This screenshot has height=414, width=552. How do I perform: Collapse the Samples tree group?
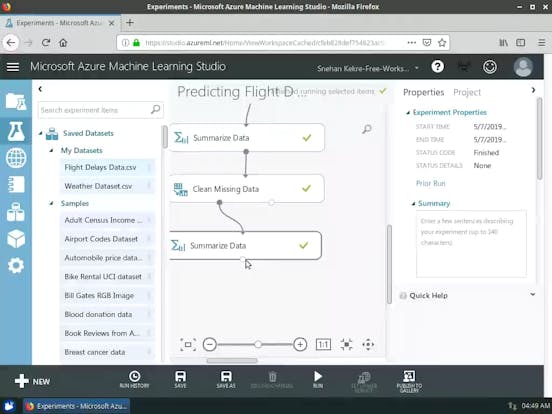(x=51, y=203)
